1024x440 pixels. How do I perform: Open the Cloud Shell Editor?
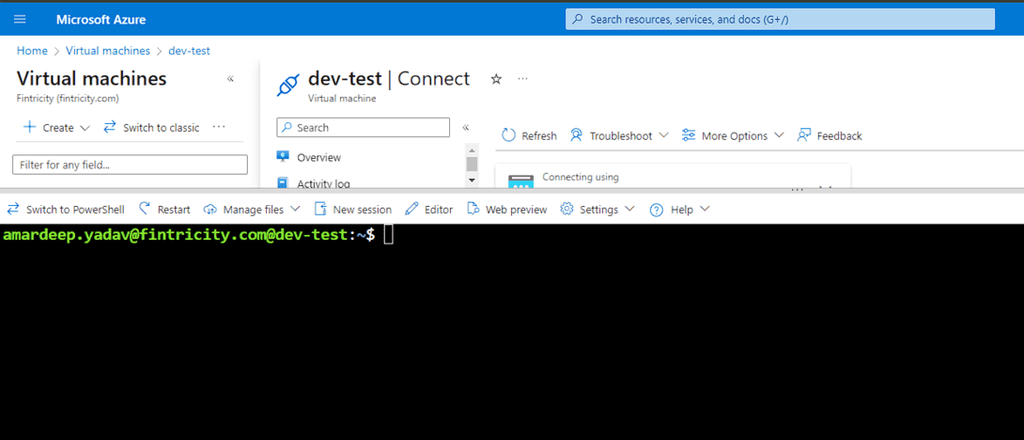click(429, 210)
